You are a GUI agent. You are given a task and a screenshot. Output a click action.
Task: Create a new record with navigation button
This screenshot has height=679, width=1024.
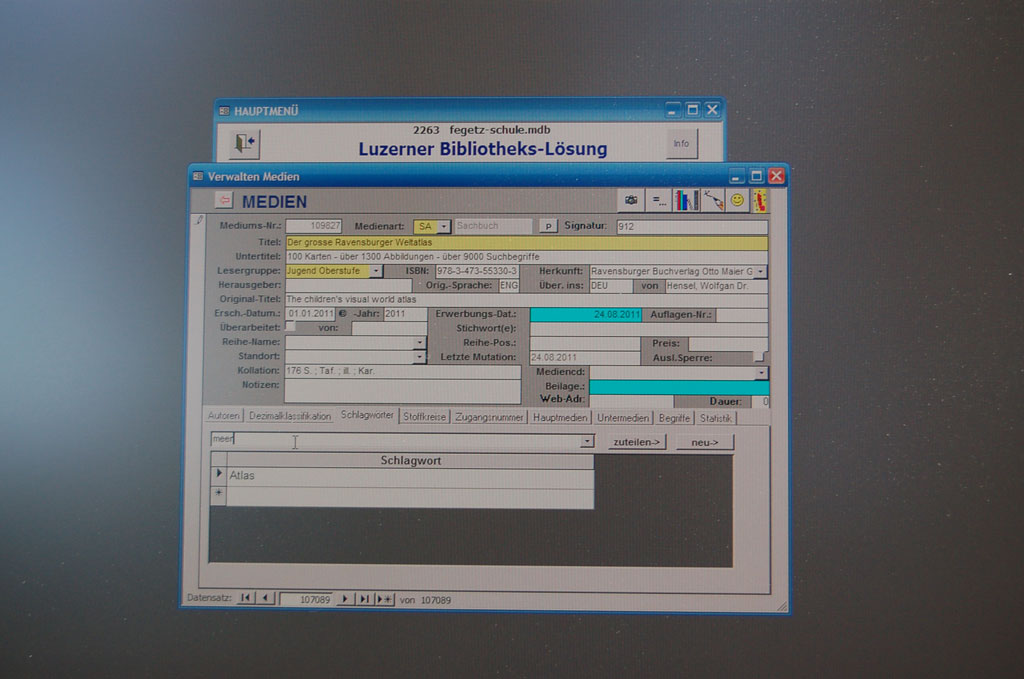point(384,598)
